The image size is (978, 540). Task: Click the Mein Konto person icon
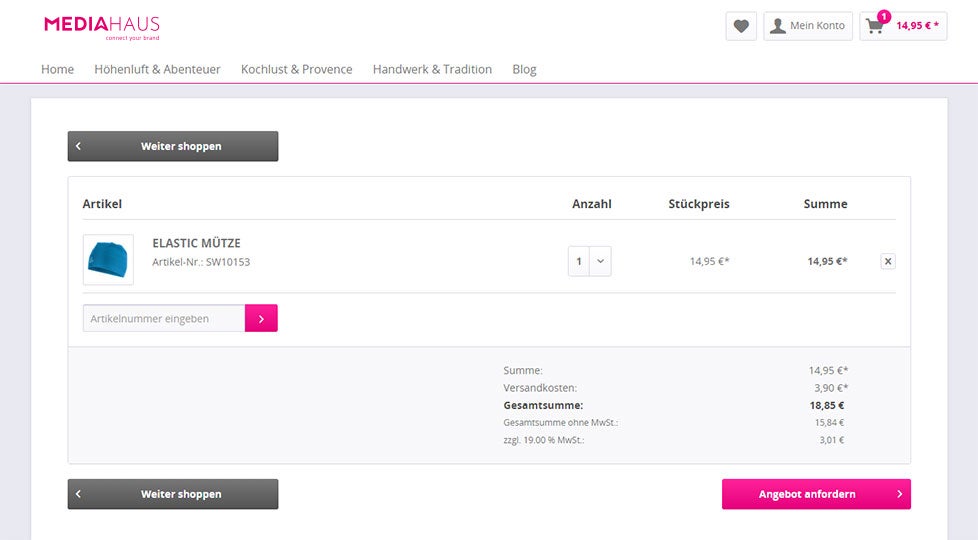click(x=777, y=26)
